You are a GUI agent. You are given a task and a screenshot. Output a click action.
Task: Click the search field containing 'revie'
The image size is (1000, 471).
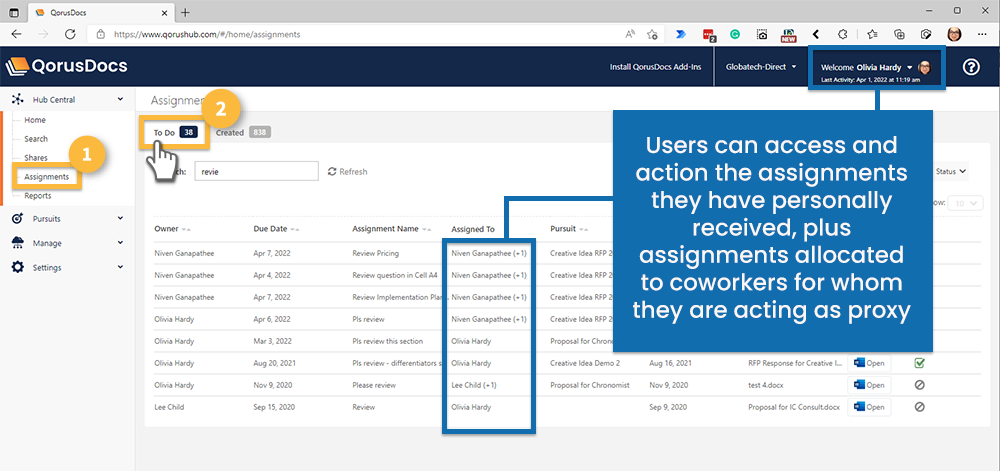click(x=256, y=171)
